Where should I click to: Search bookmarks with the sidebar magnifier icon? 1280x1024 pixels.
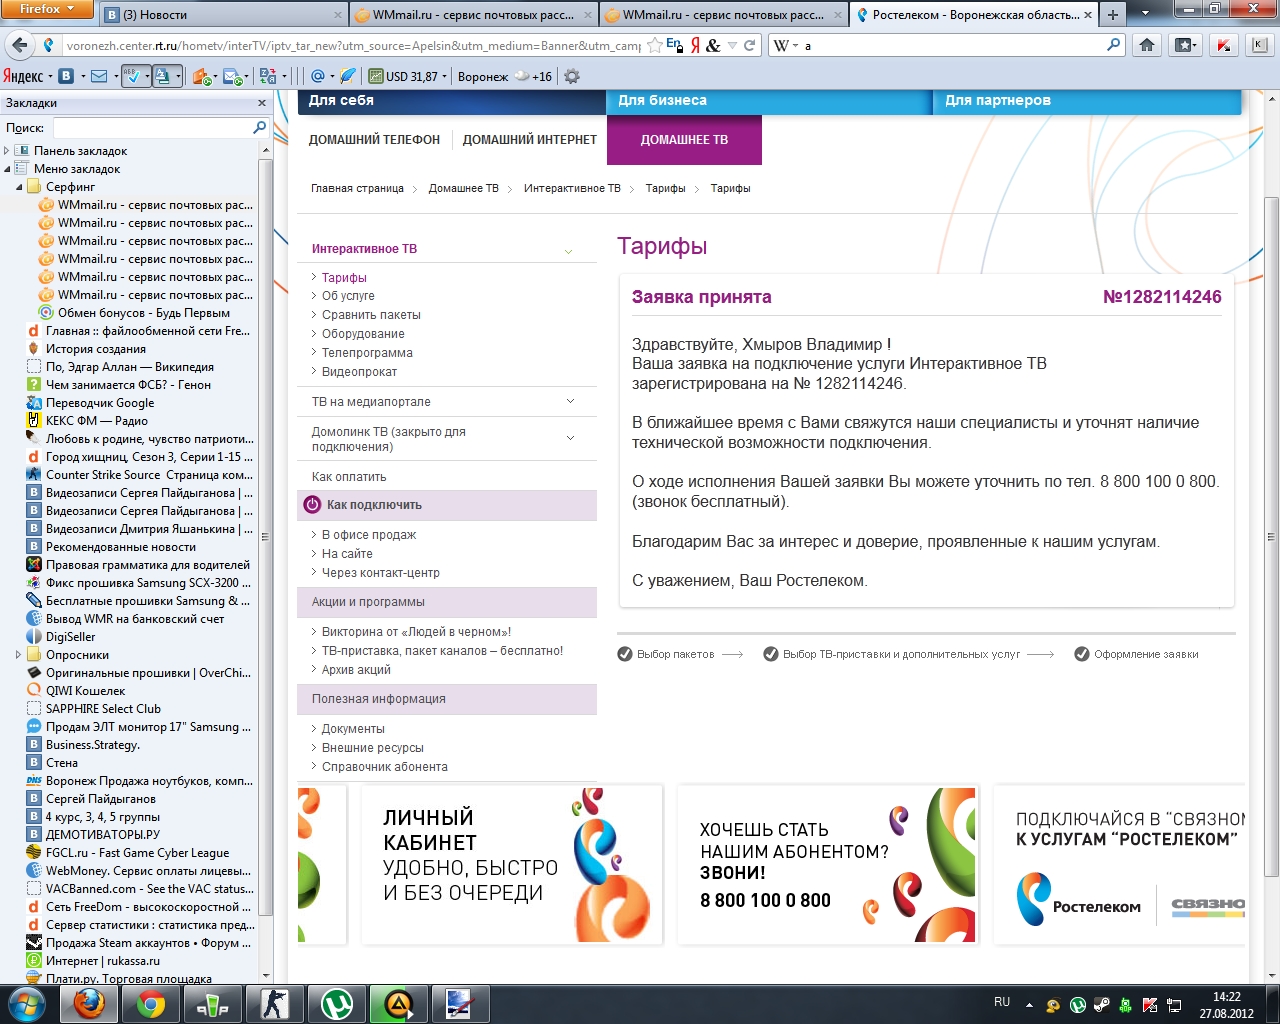click(260, 127)
